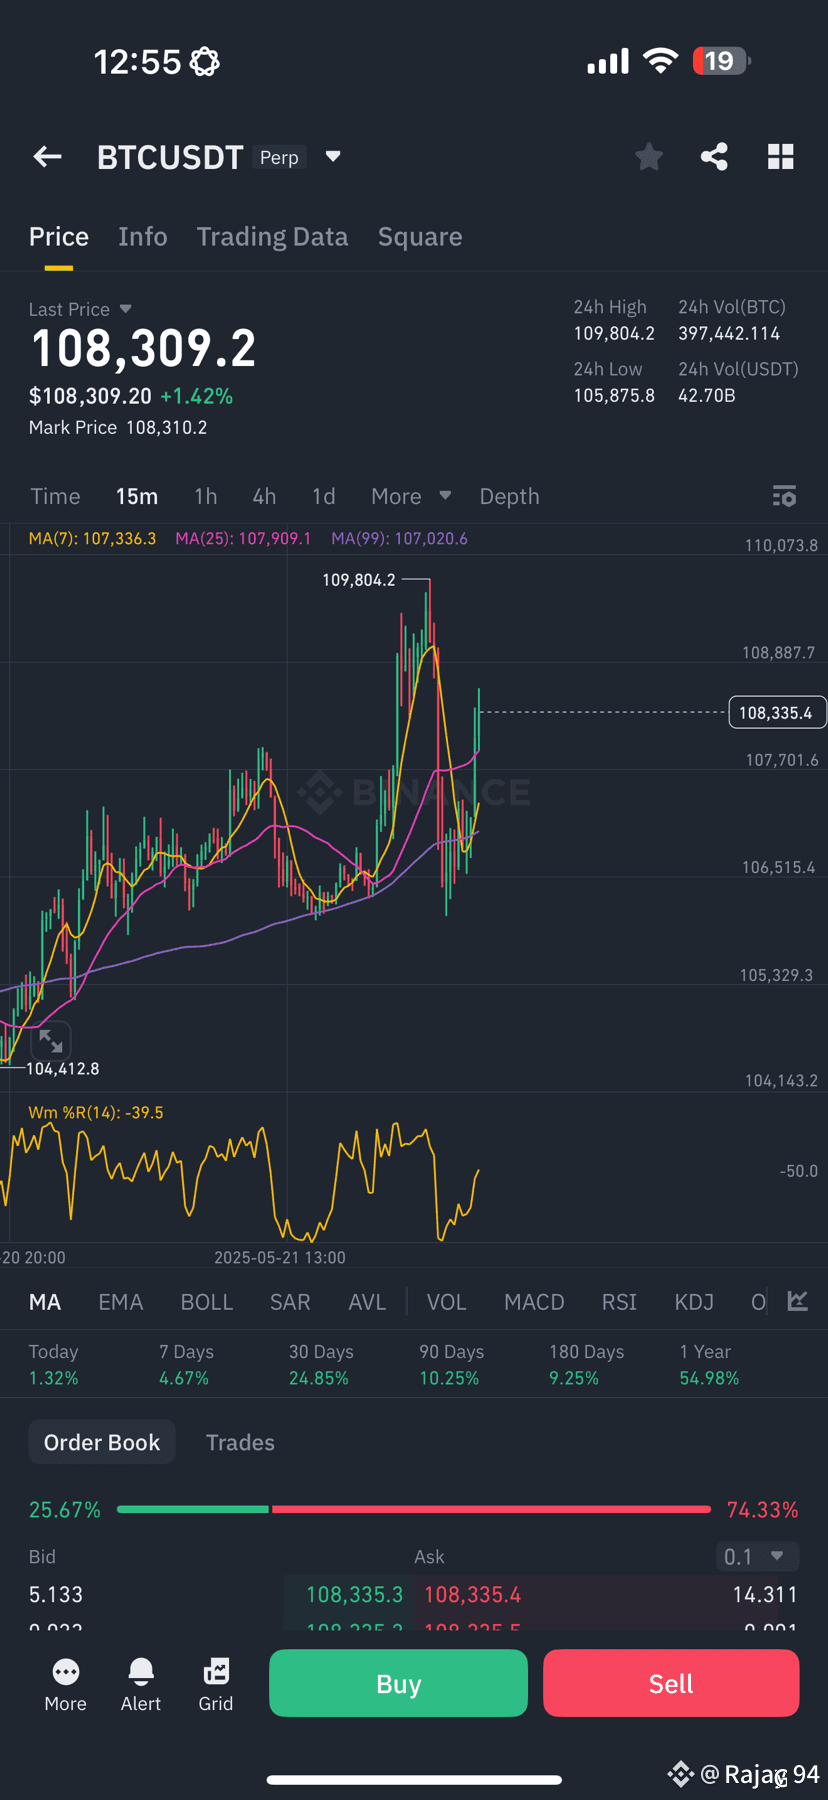Image resolution: width=828 pixels, height=1800 pixels.
Task: Tap the 24h Vol(USDT) 42.70B value
Action: point(707,395)
